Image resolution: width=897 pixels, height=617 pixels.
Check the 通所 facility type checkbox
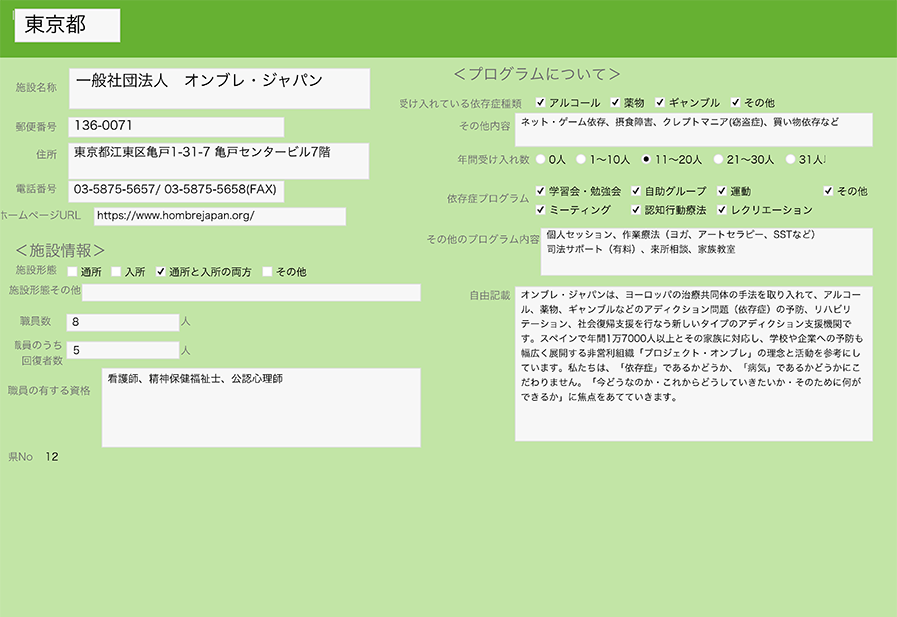(x=73, y=271)
